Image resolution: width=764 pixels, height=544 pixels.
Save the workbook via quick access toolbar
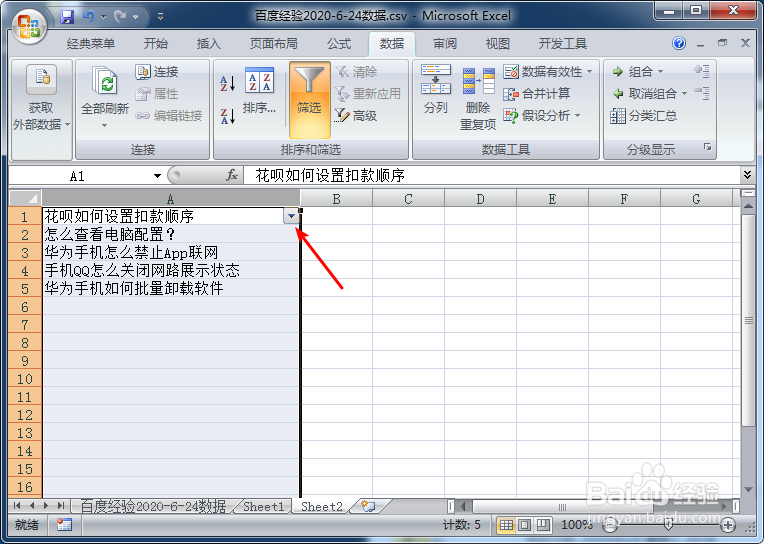(67, 17)
